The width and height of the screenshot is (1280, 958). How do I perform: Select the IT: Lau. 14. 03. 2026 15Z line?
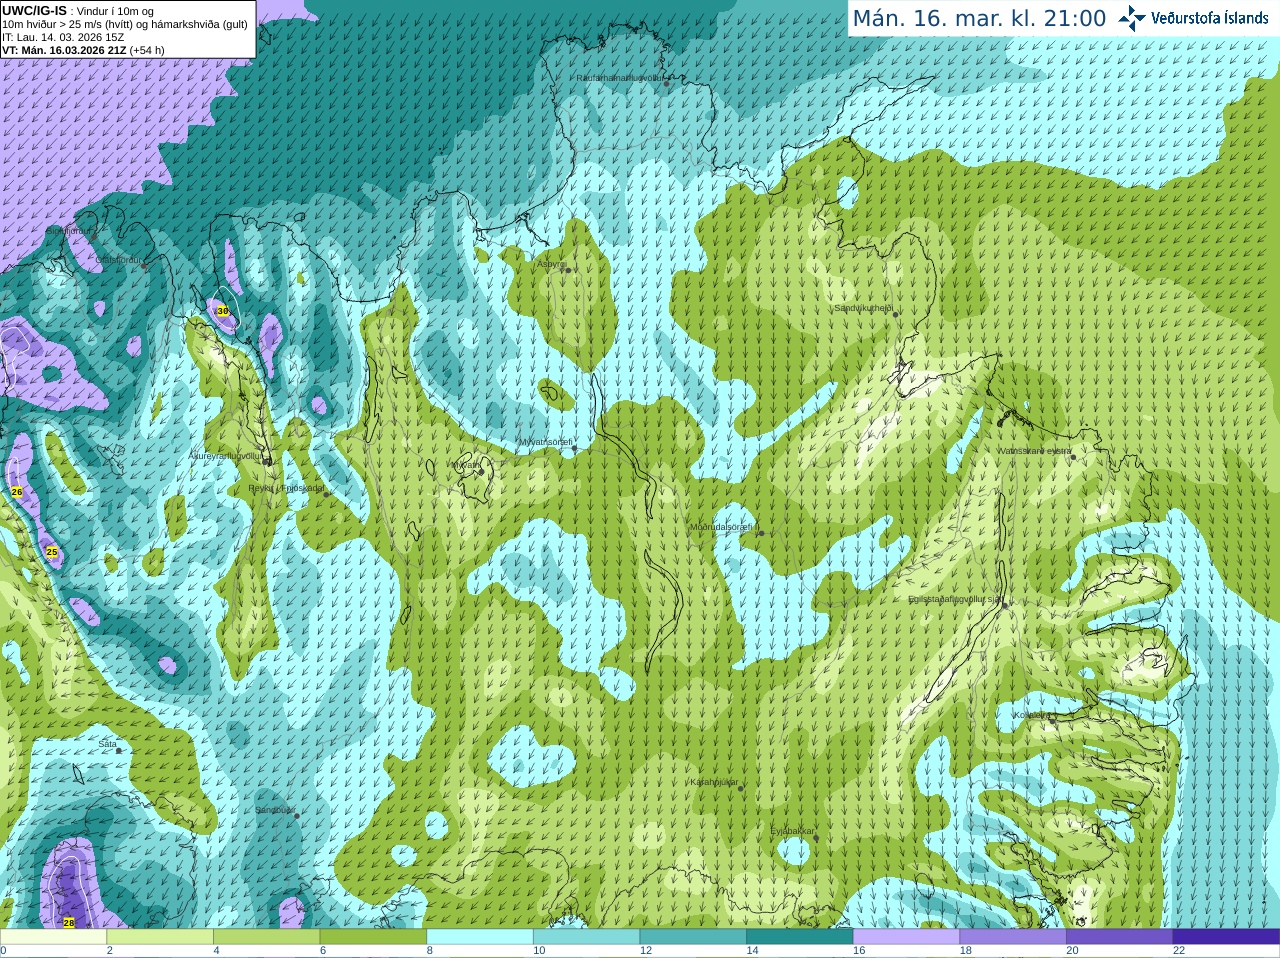(63, 37)
